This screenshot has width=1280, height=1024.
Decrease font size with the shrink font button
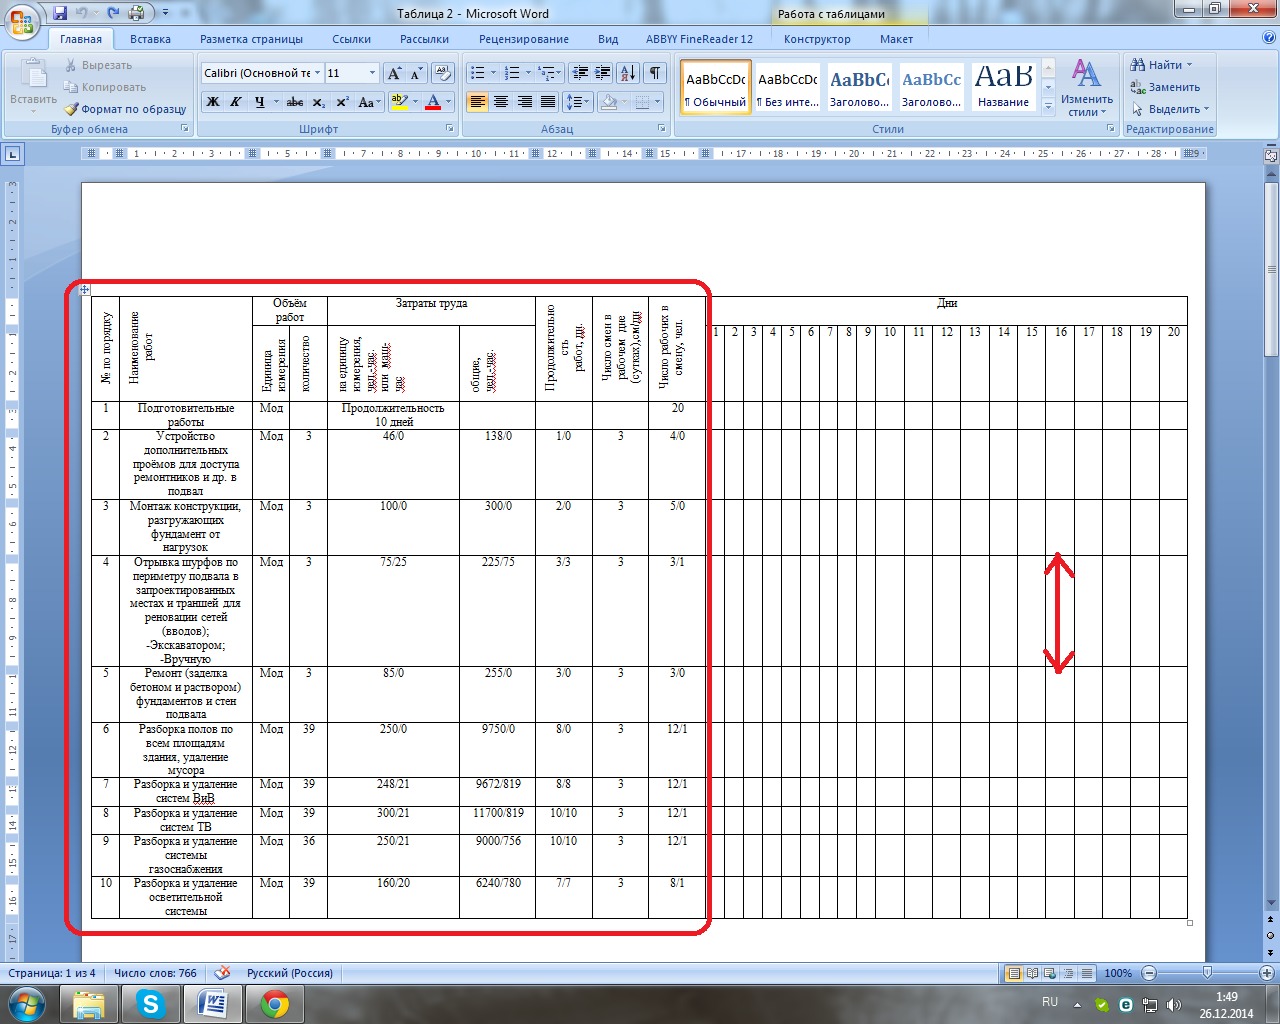pyautogui.click(x=415, y=73)
